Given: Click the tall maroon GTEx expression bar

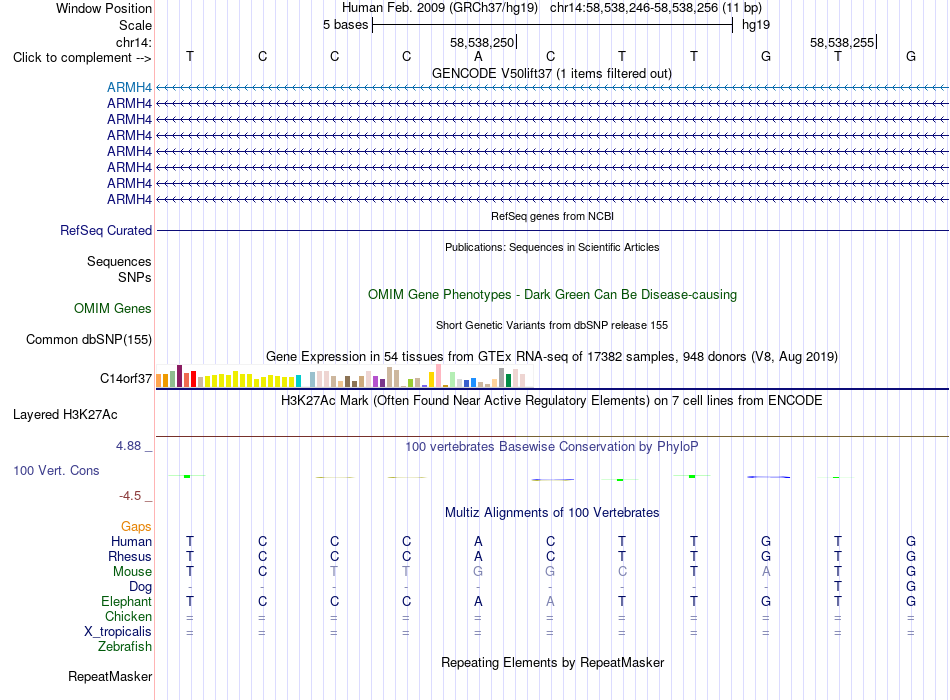Looking at the screenshot, I should (179, 376).
